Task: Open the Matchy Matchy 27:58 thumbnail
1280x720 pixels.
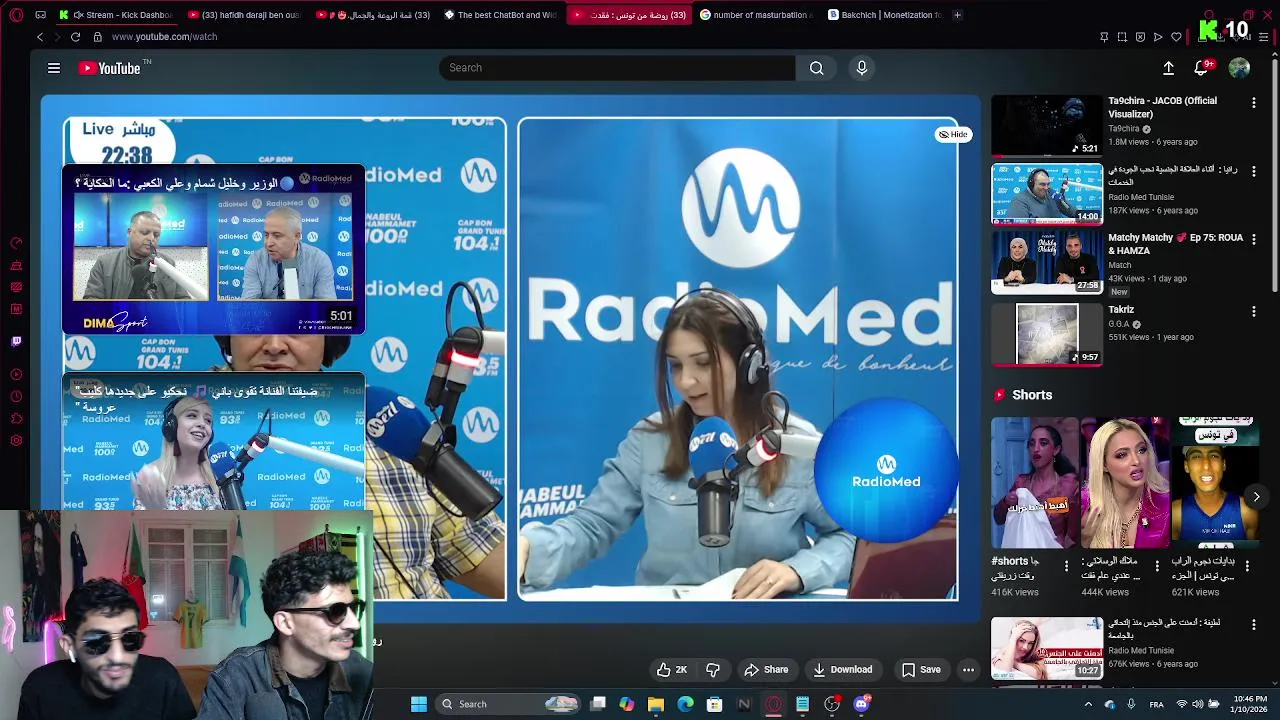Action: coord(1047,263)
